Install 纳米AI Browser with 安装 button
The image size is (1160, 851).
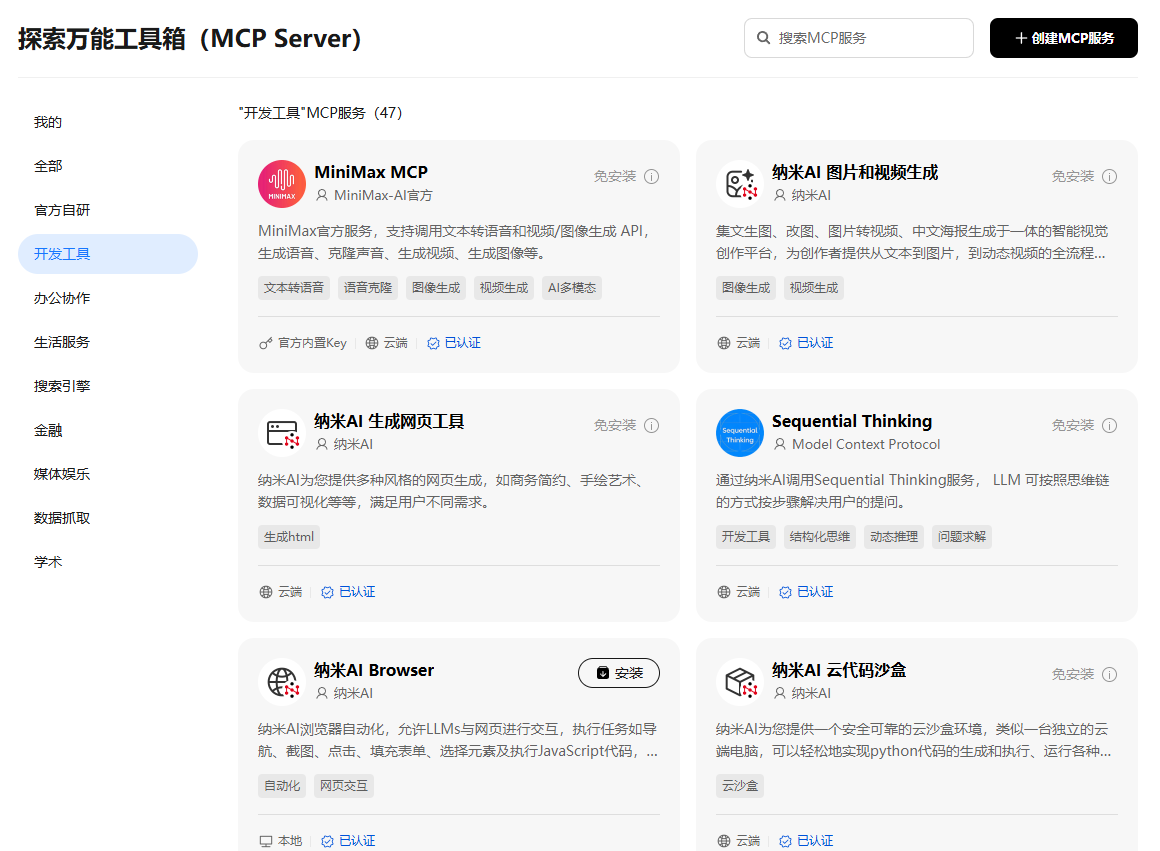coord(618,673)
